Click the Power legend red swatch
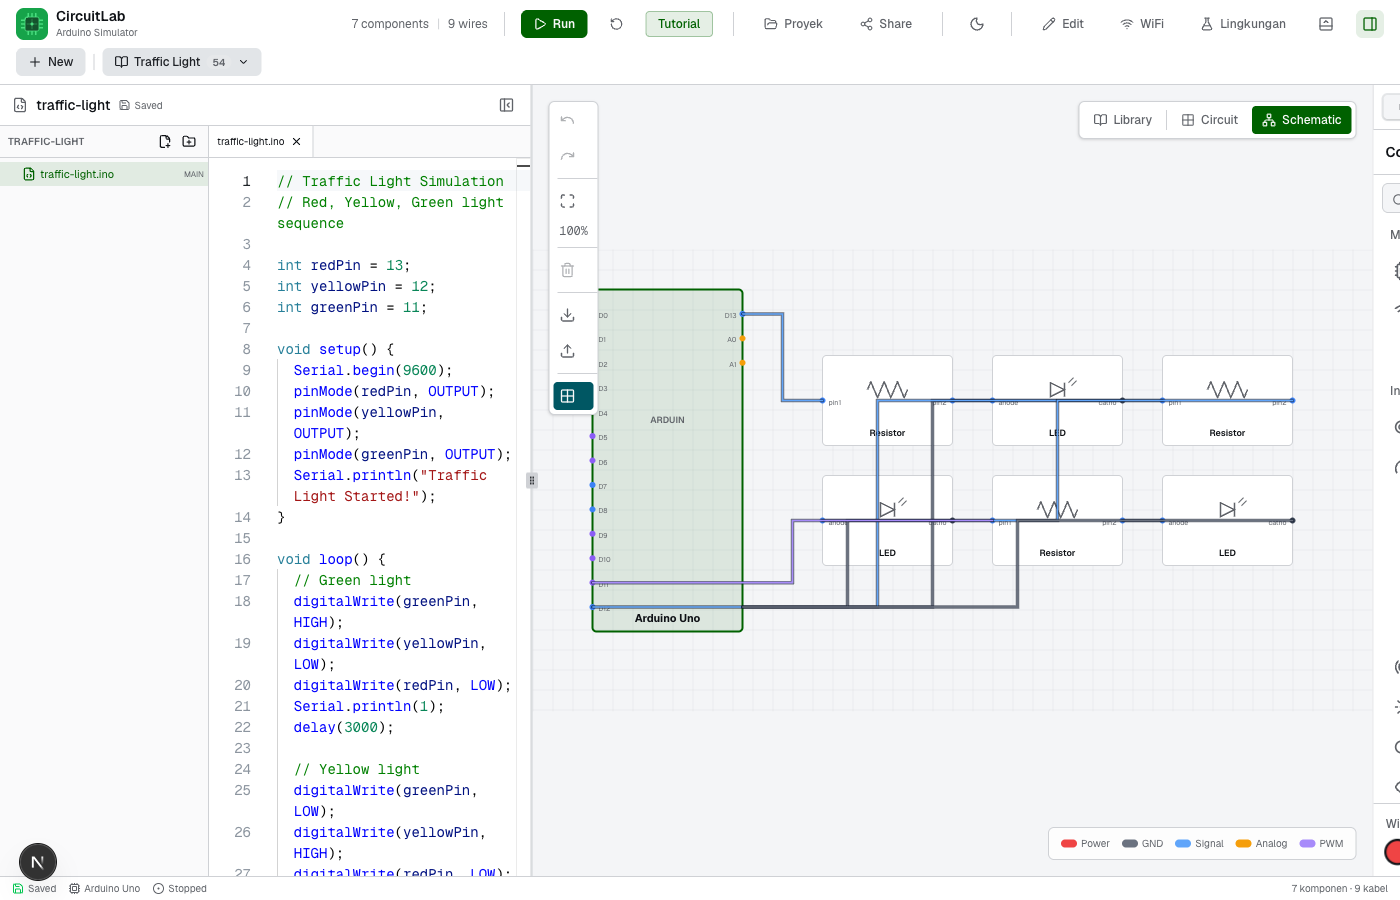1400x900 pixels. pyautogui.click(x=1069, y=844)
